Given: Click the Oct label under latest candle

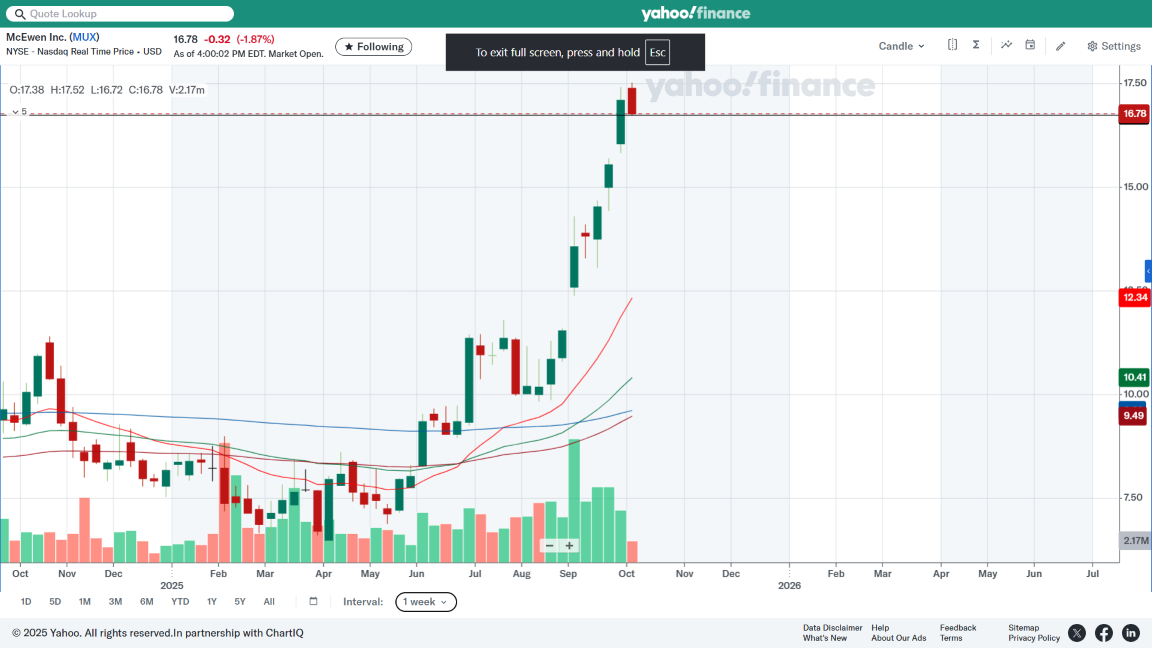Looking at the screenshot, I should tap(626, 573).
